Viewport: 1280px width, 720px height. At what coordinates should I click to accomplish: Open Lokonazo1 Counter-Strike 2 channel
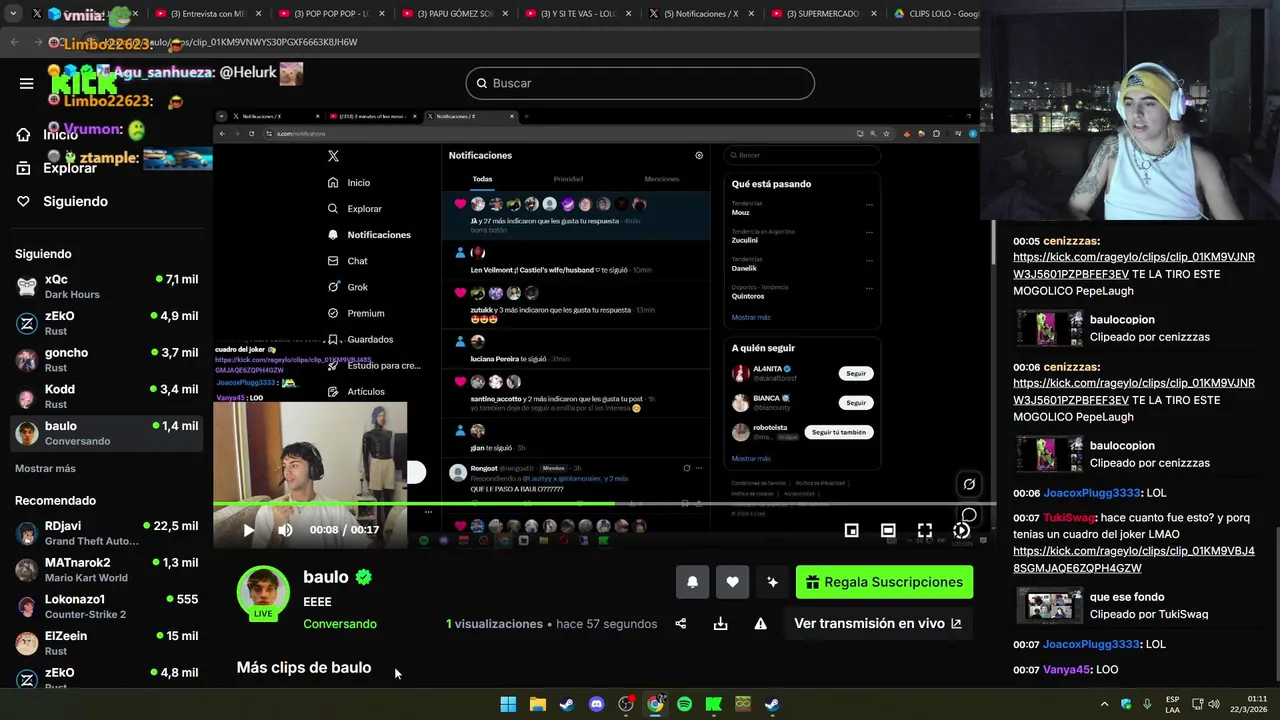(x=106, y=606)
